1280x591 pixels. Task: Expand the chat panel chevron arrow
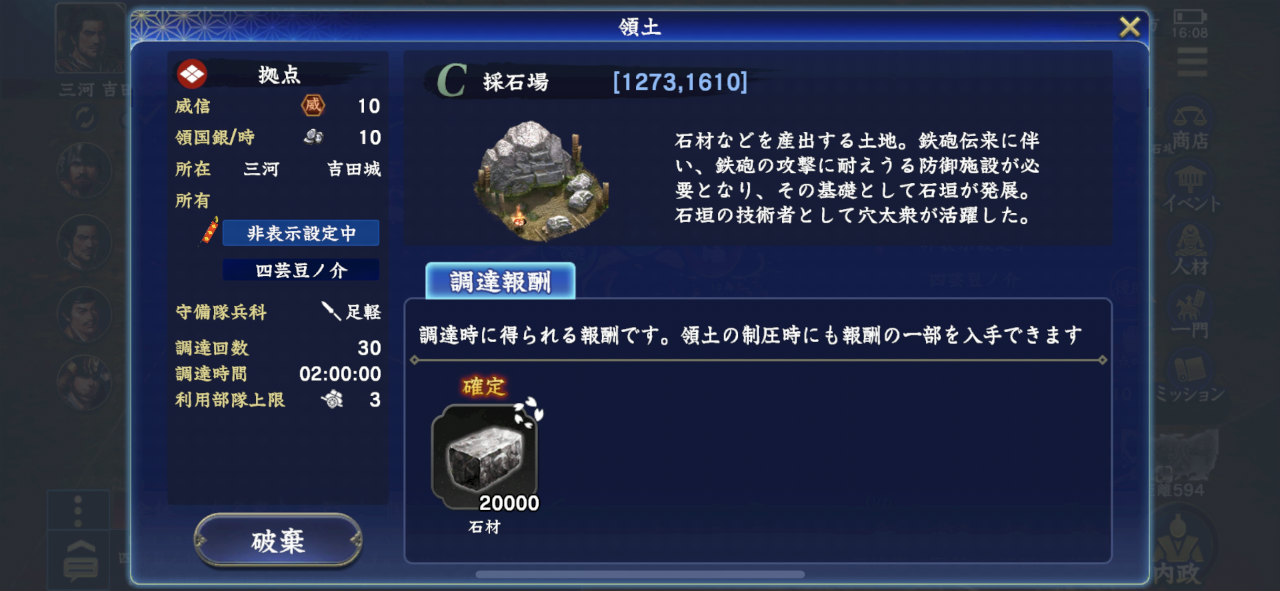[x=80, y=544]
